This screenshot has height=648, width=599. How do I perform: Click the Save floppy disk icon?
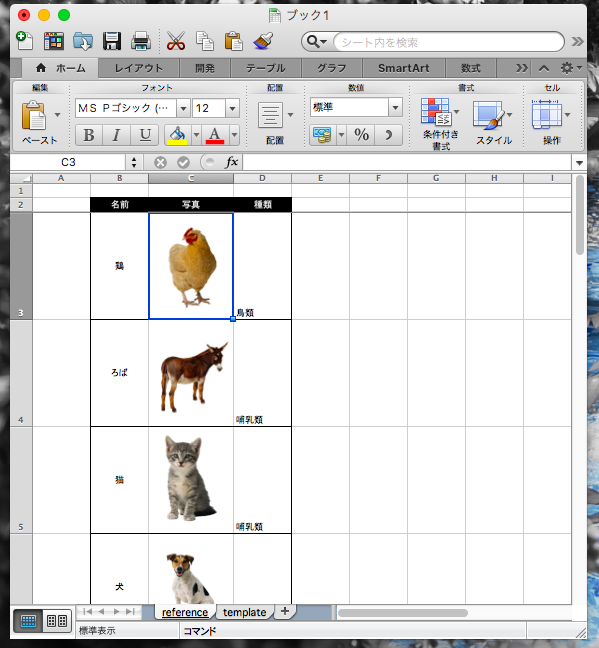(112, 41)
